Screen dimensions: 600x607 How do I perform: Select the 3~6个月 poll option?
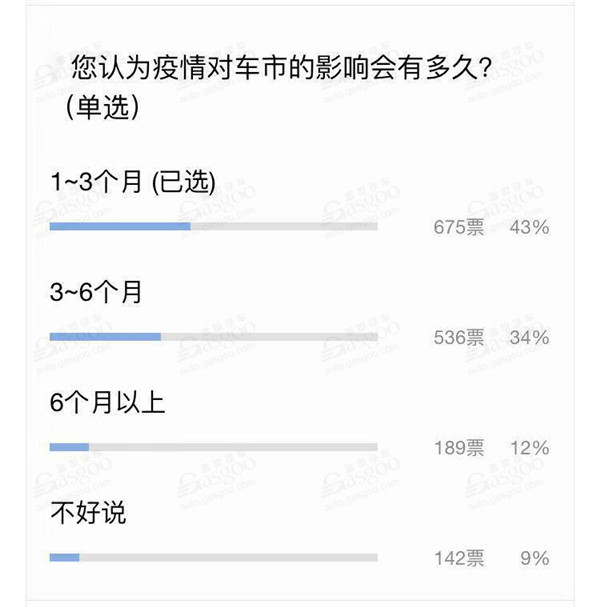pos(96,292)
